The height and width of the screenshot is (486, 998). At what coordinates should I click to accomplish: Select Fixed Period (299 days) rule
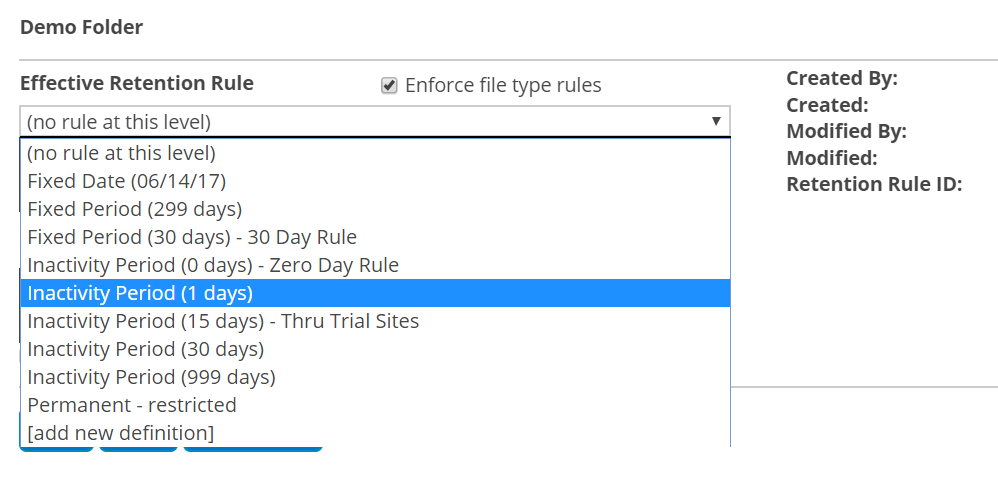coord(135,210)
